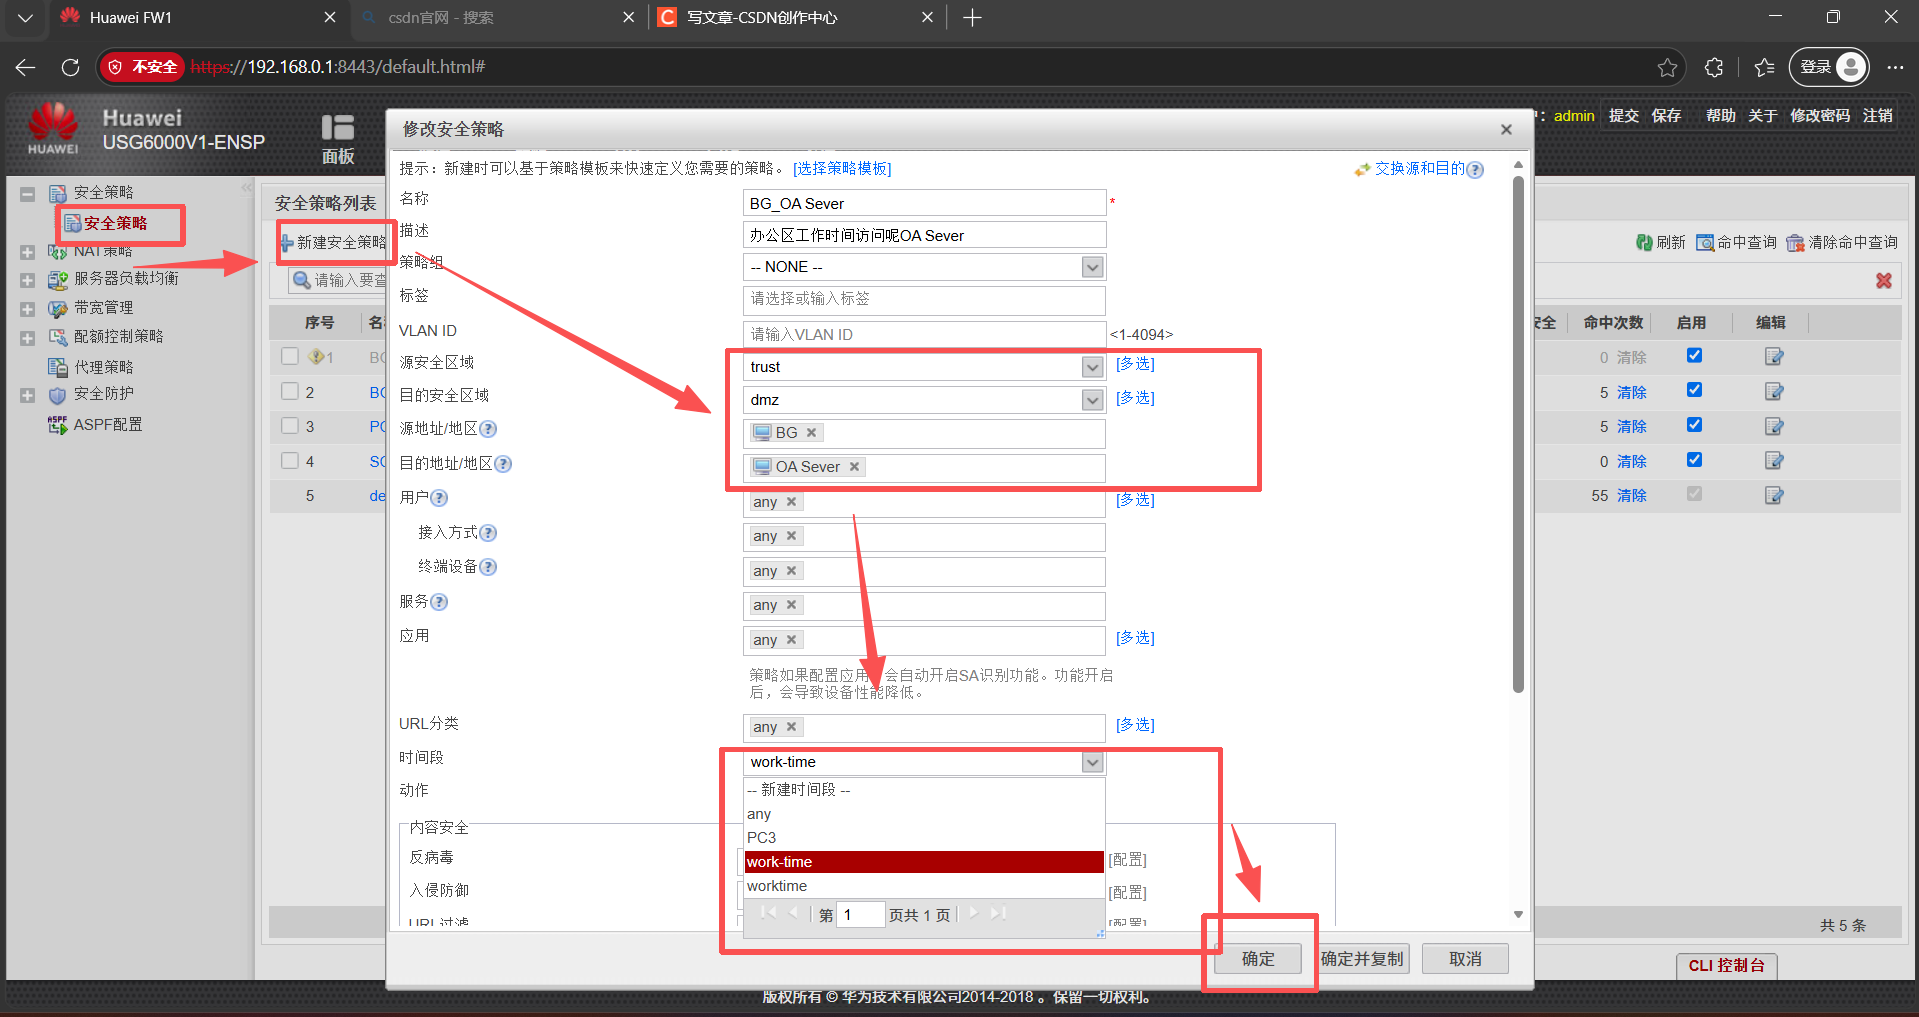Remove OA Sever tag from destination address

854,467
